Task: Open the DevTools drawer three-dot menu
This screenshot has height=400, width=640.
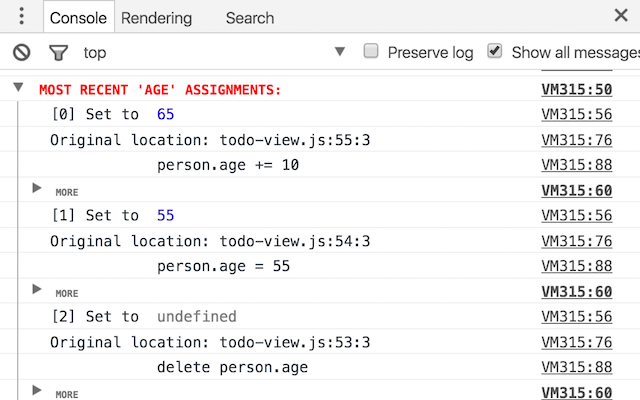Action: (22, 17)
